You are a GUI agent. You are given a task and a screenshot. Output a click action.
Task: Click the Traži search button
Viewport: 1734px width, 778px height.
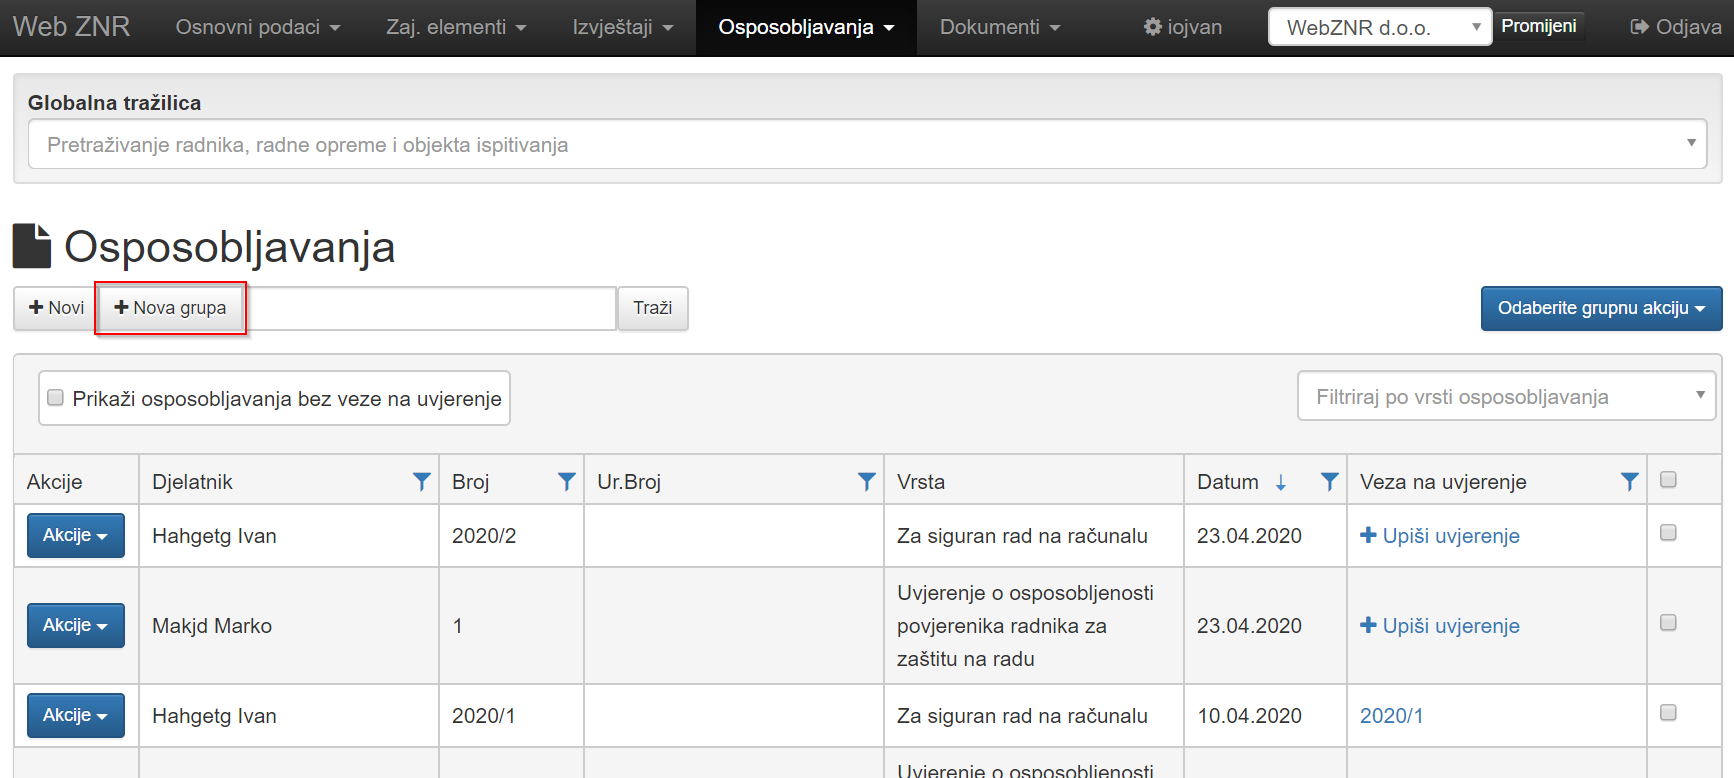point(652,308)
